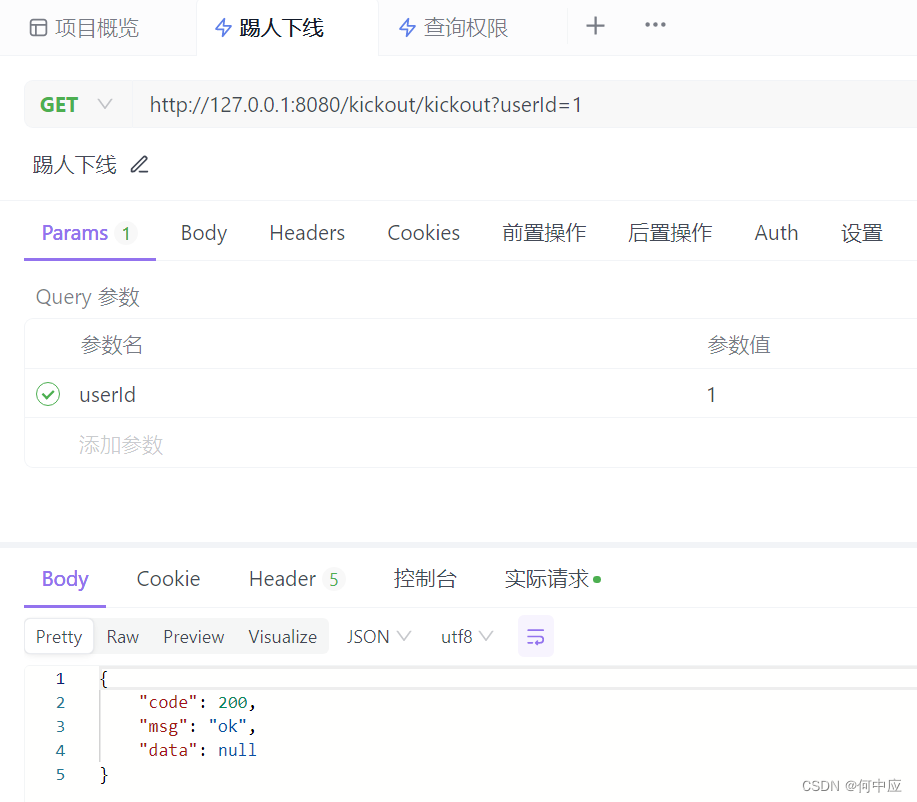Click the lightning bolt icon on 查询权限 tab

pos(408,27)
